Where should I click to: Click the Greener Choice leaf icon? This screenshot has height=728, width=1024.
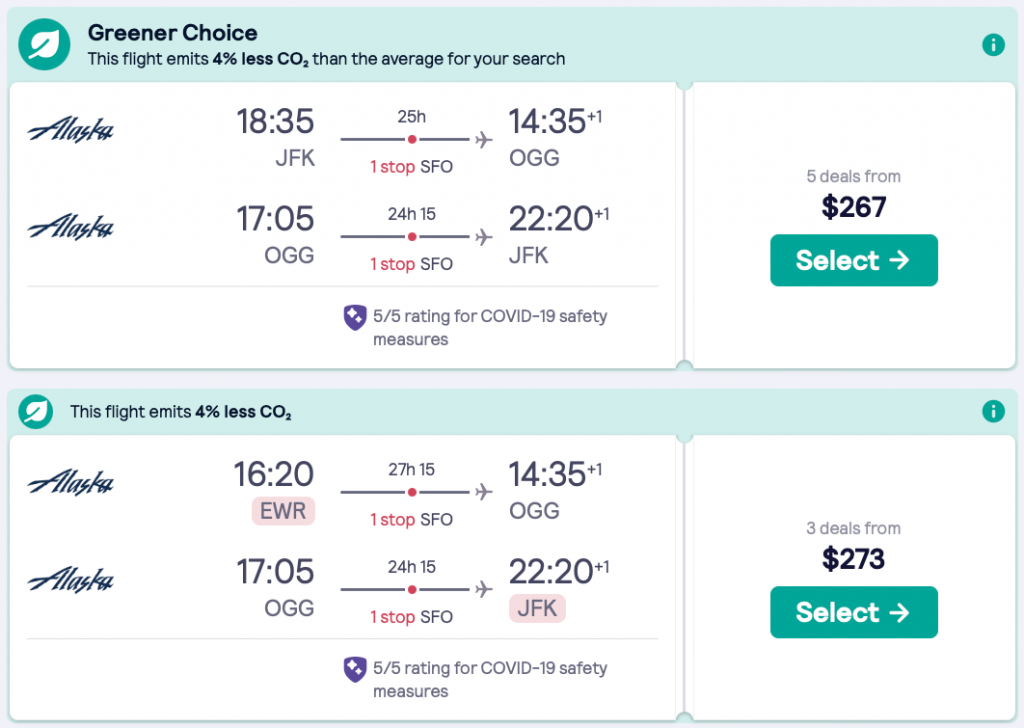point(44,45)
